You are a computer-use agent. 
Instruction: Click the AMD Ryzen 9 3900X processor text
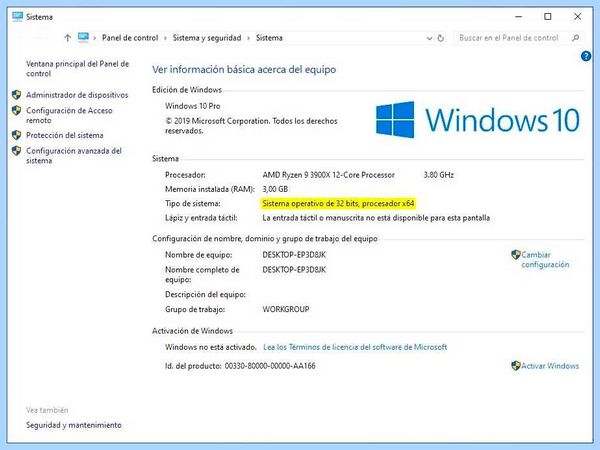point(328,175)
